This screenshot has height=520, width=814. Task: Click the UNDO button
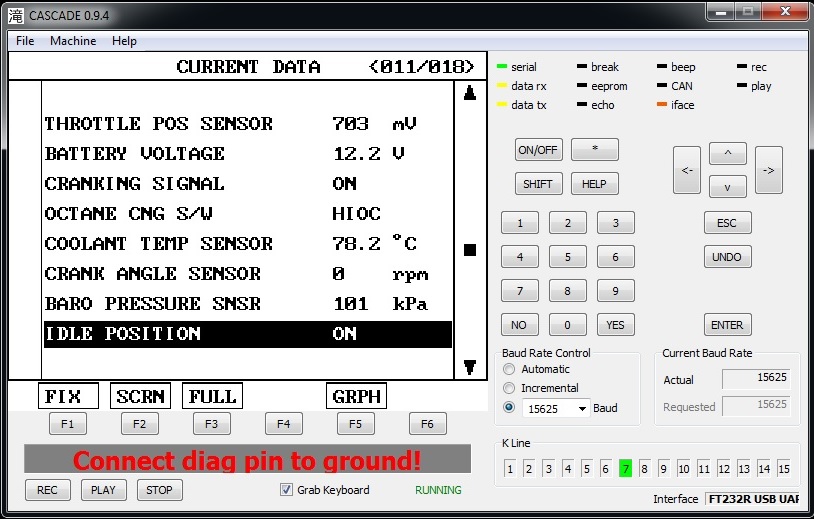tap(727, 257)
